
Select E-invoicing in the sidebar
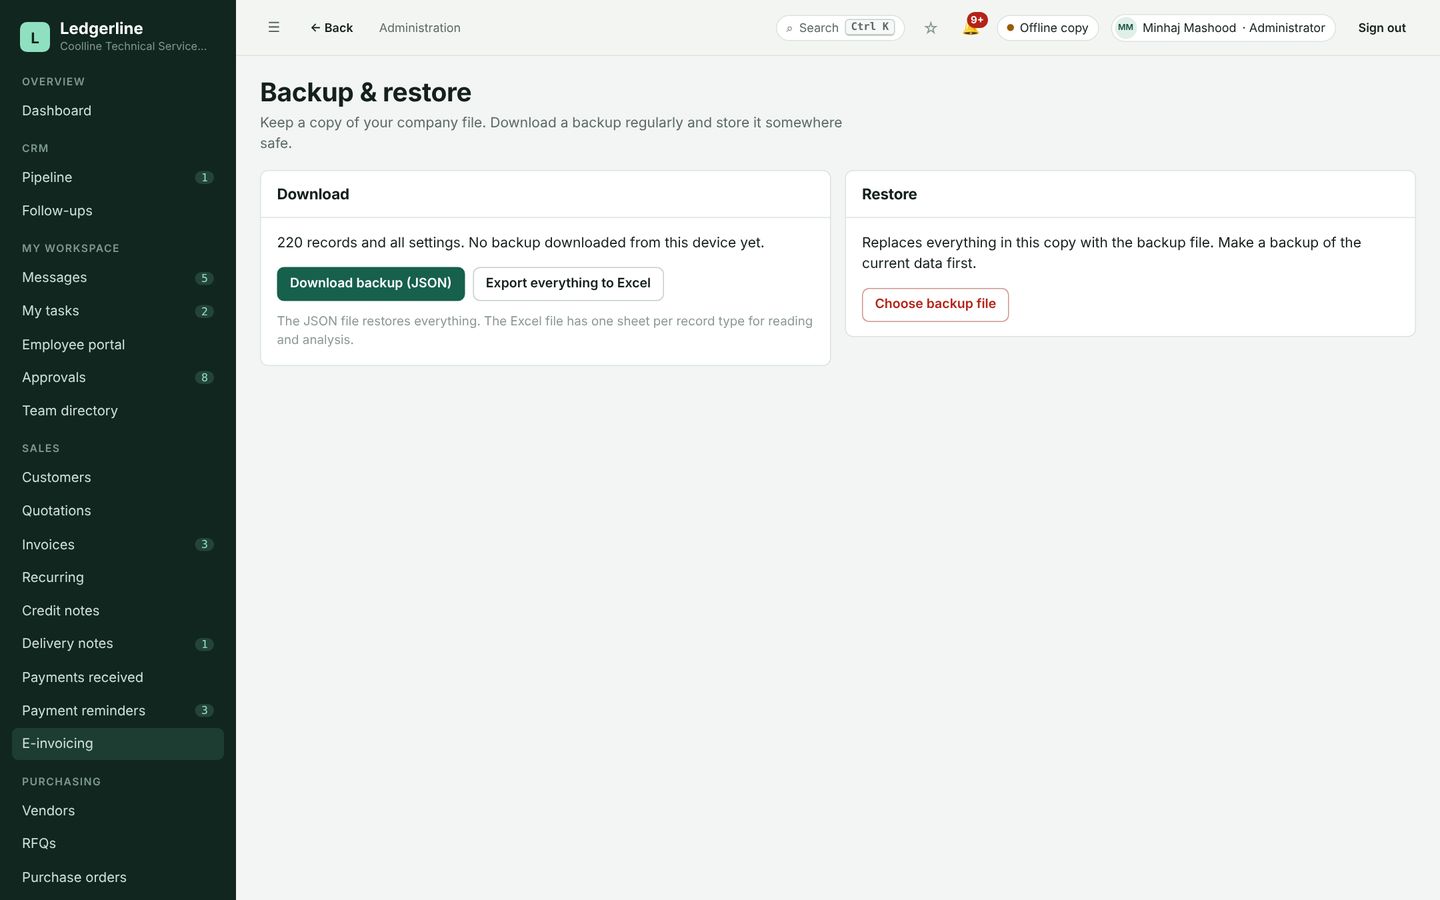118,744
